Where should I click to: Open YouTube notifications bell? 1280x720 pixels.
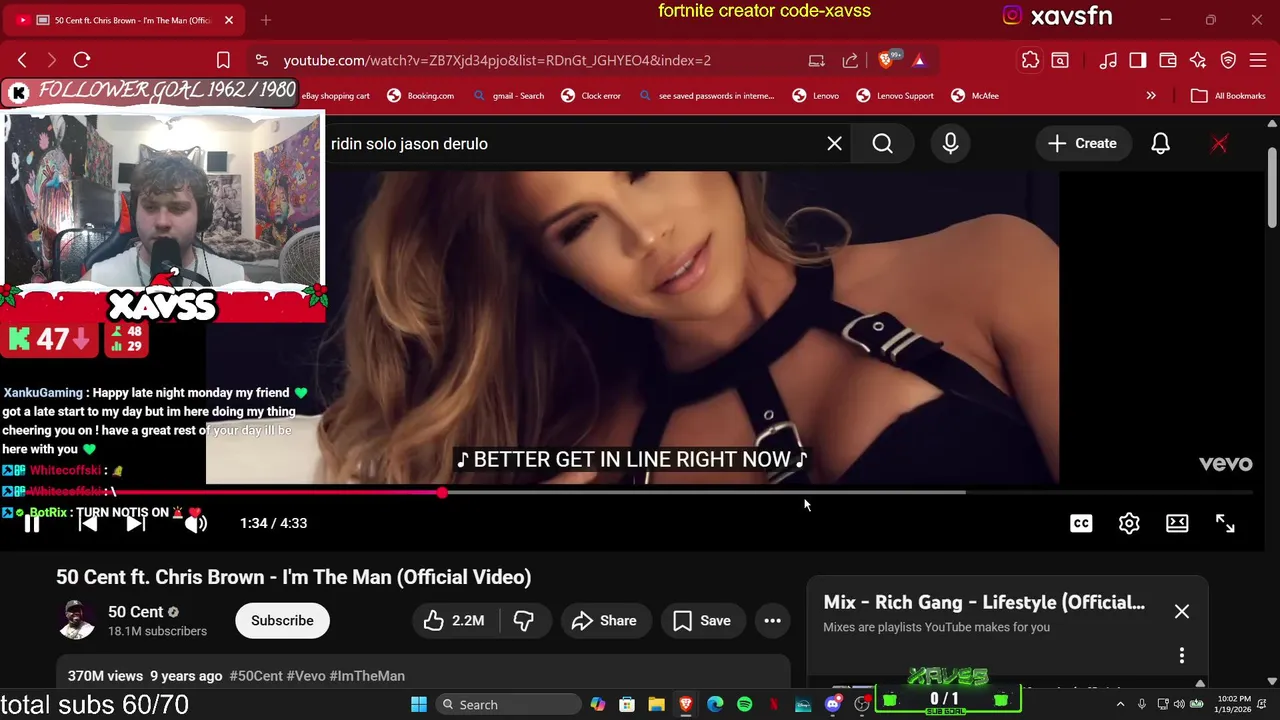click(x=1160, y=144)
